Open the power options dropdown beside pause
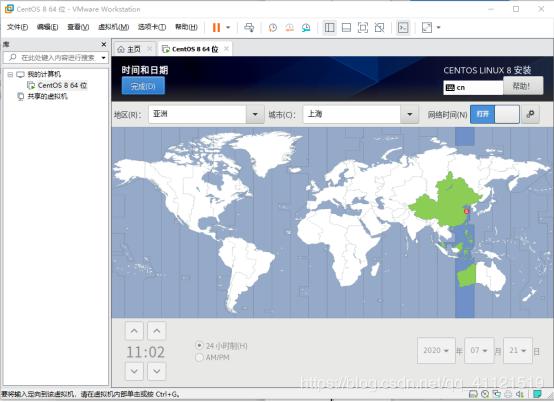This screenshot has width=554, height=402. pyautogui.click(x=228, y=28)
